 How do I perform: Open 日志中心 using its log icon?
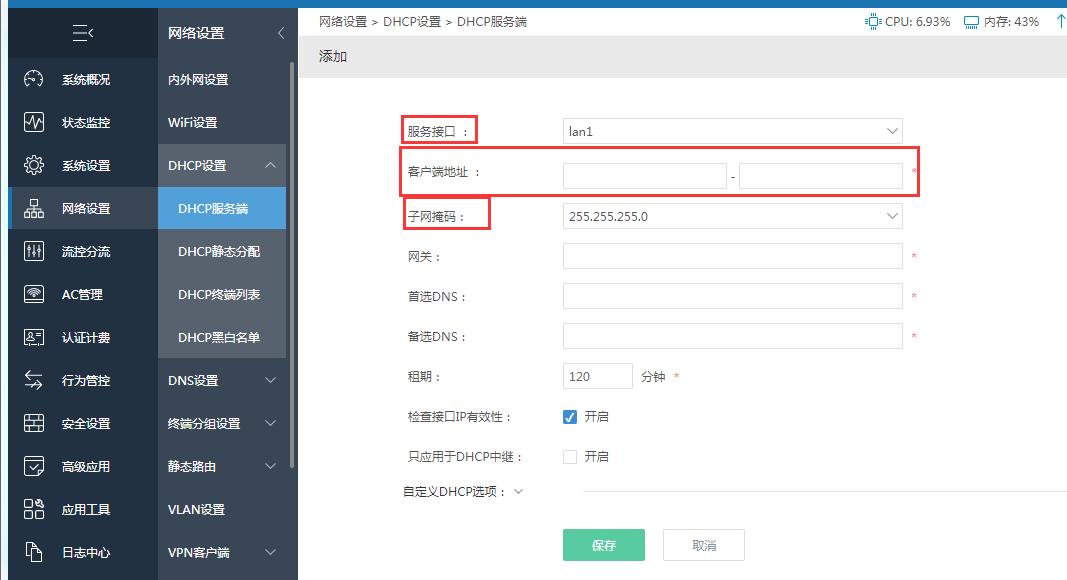pos(31,552)
